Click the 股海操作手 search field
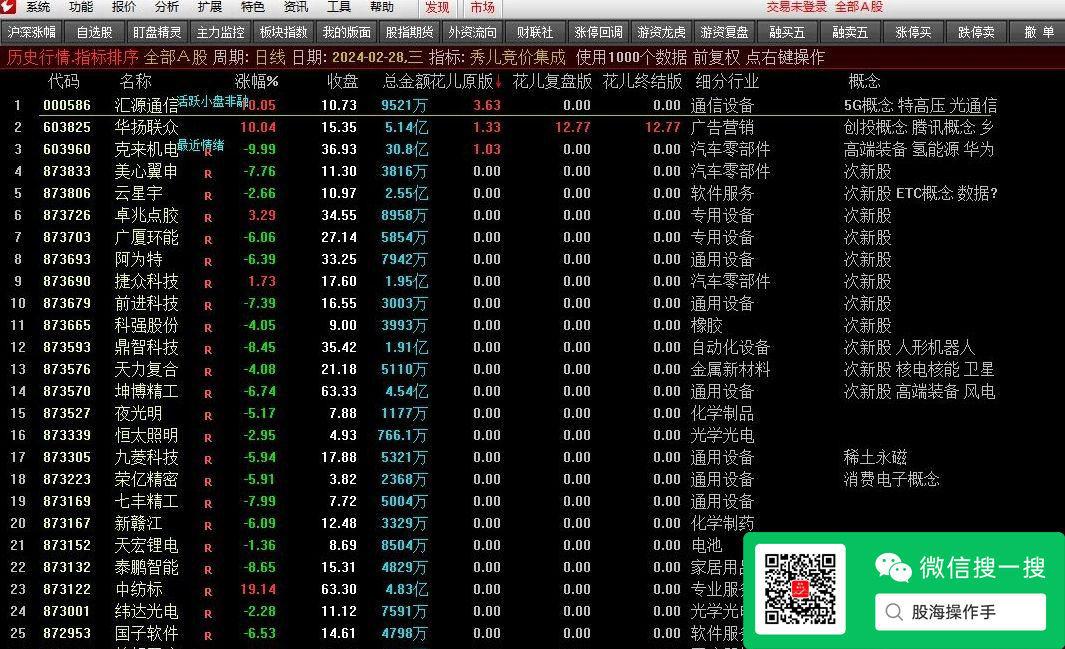Image resolution: width=1065 pixels, height=649 pixels. (960, 612)
